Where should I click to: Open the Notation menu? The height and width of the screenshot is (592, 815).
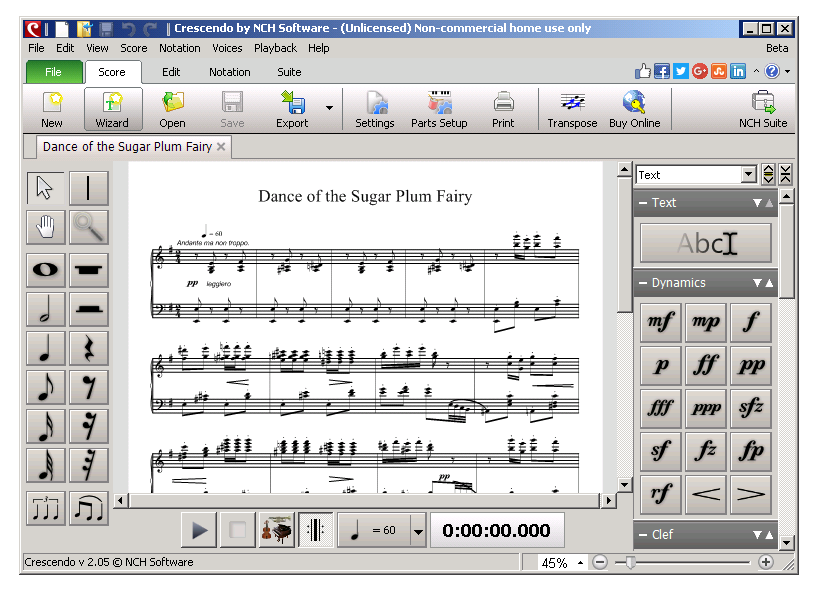pos(179,48)
